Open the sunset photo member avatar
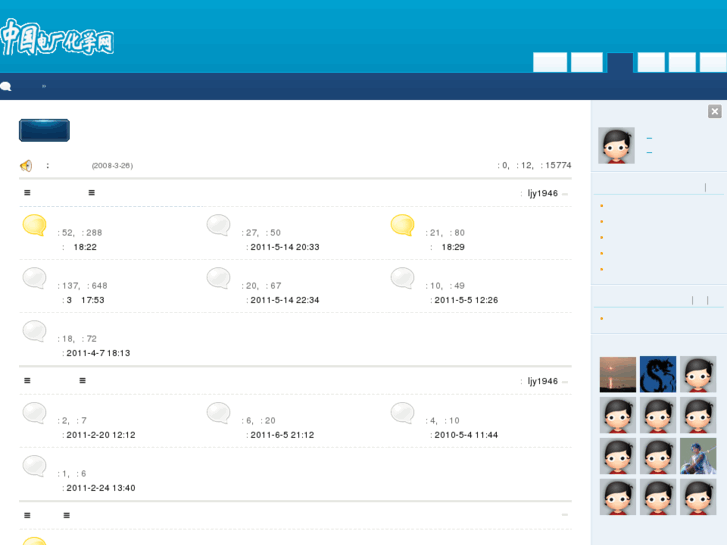The height and width of the screenshot is (545, 727). (618, 374)
